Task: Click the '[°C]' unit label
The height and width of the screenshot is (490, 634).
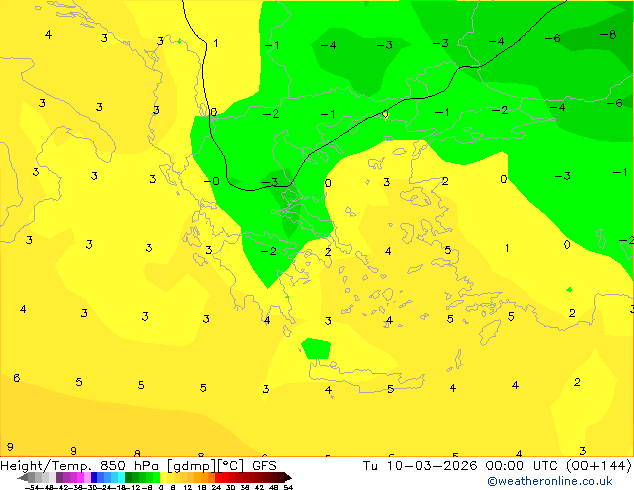Action: [x=230, y=466]
